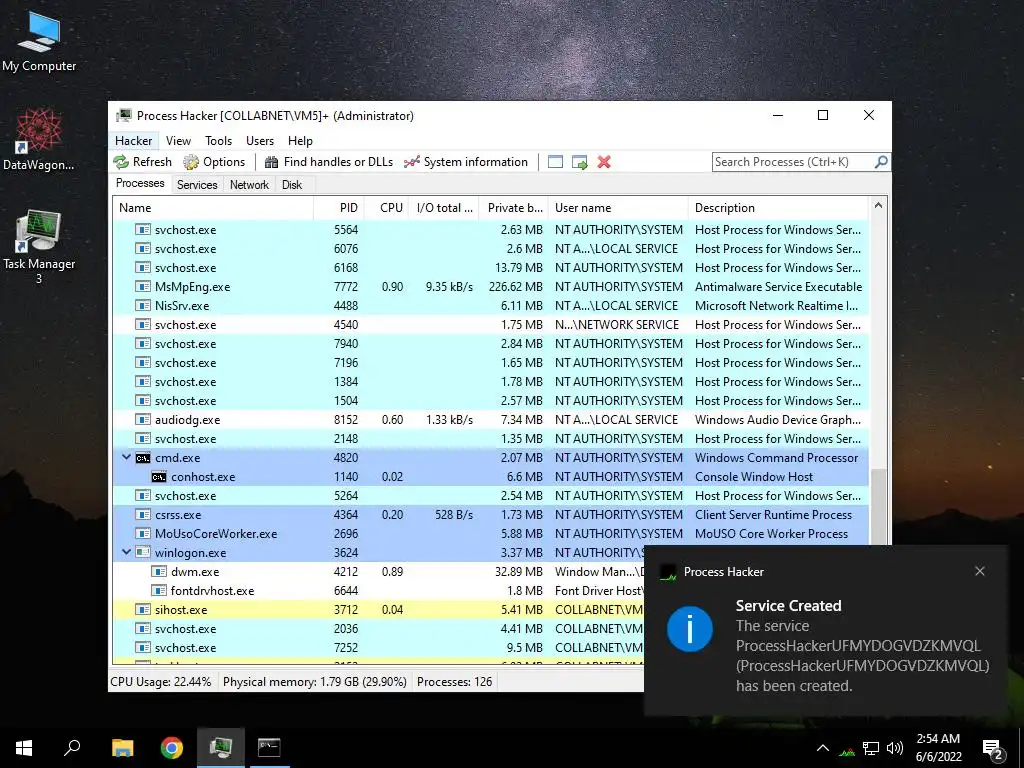
Task: Sort by the Description column header
Action: click(x=778, y=208)
